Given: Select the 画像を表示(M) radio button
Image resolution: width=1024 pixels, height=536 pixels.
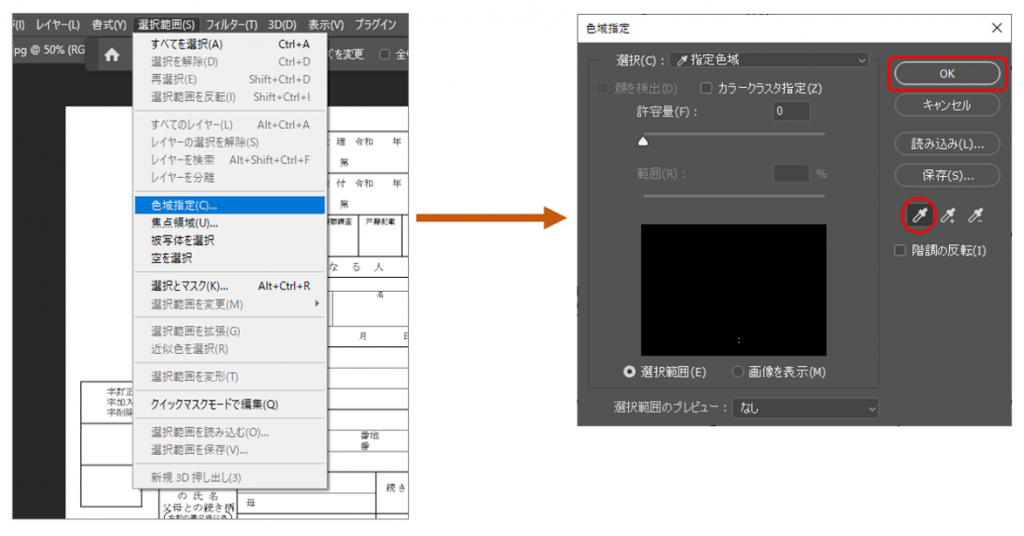Looking at the screenshot, I should click(738, 371).
